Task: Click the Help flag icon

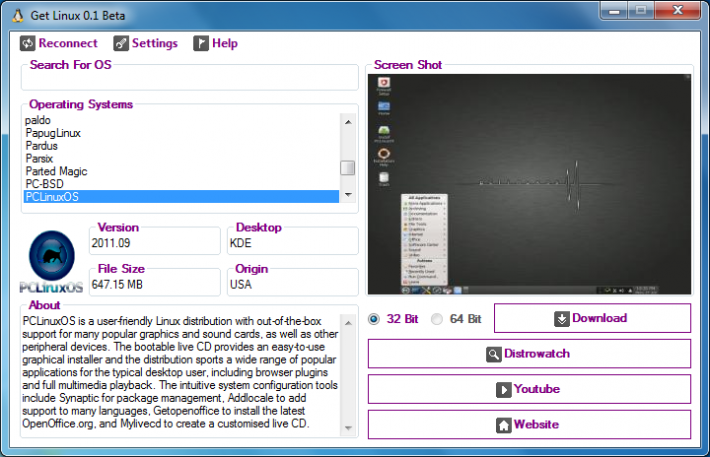Action: (201, 43)
